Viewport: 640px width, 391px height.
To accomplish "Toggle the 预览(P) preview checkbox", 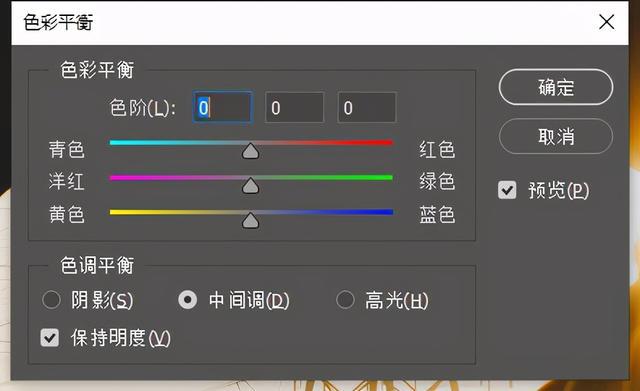I will click(507, 190).
